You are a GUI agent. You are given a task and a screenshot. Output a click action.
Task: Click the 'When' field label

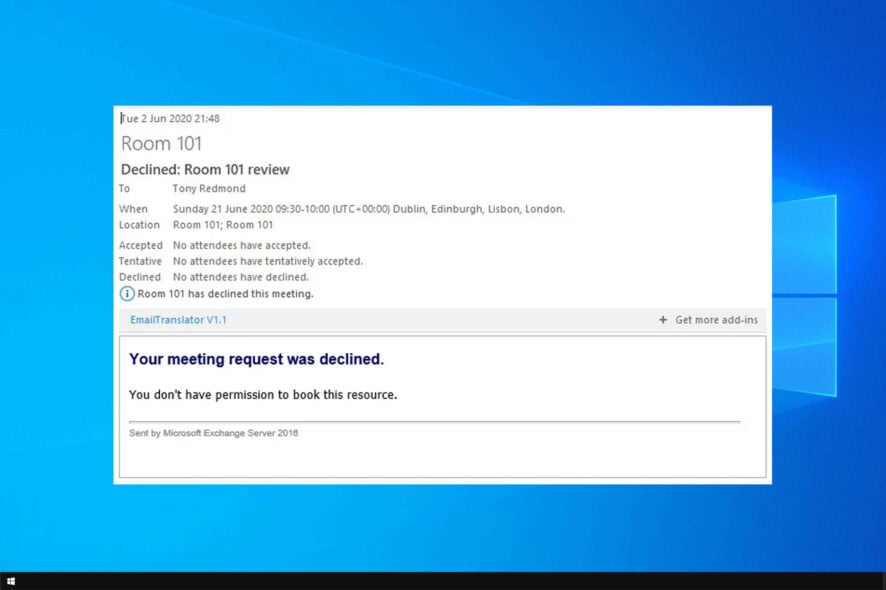click(x=133, y=209)
